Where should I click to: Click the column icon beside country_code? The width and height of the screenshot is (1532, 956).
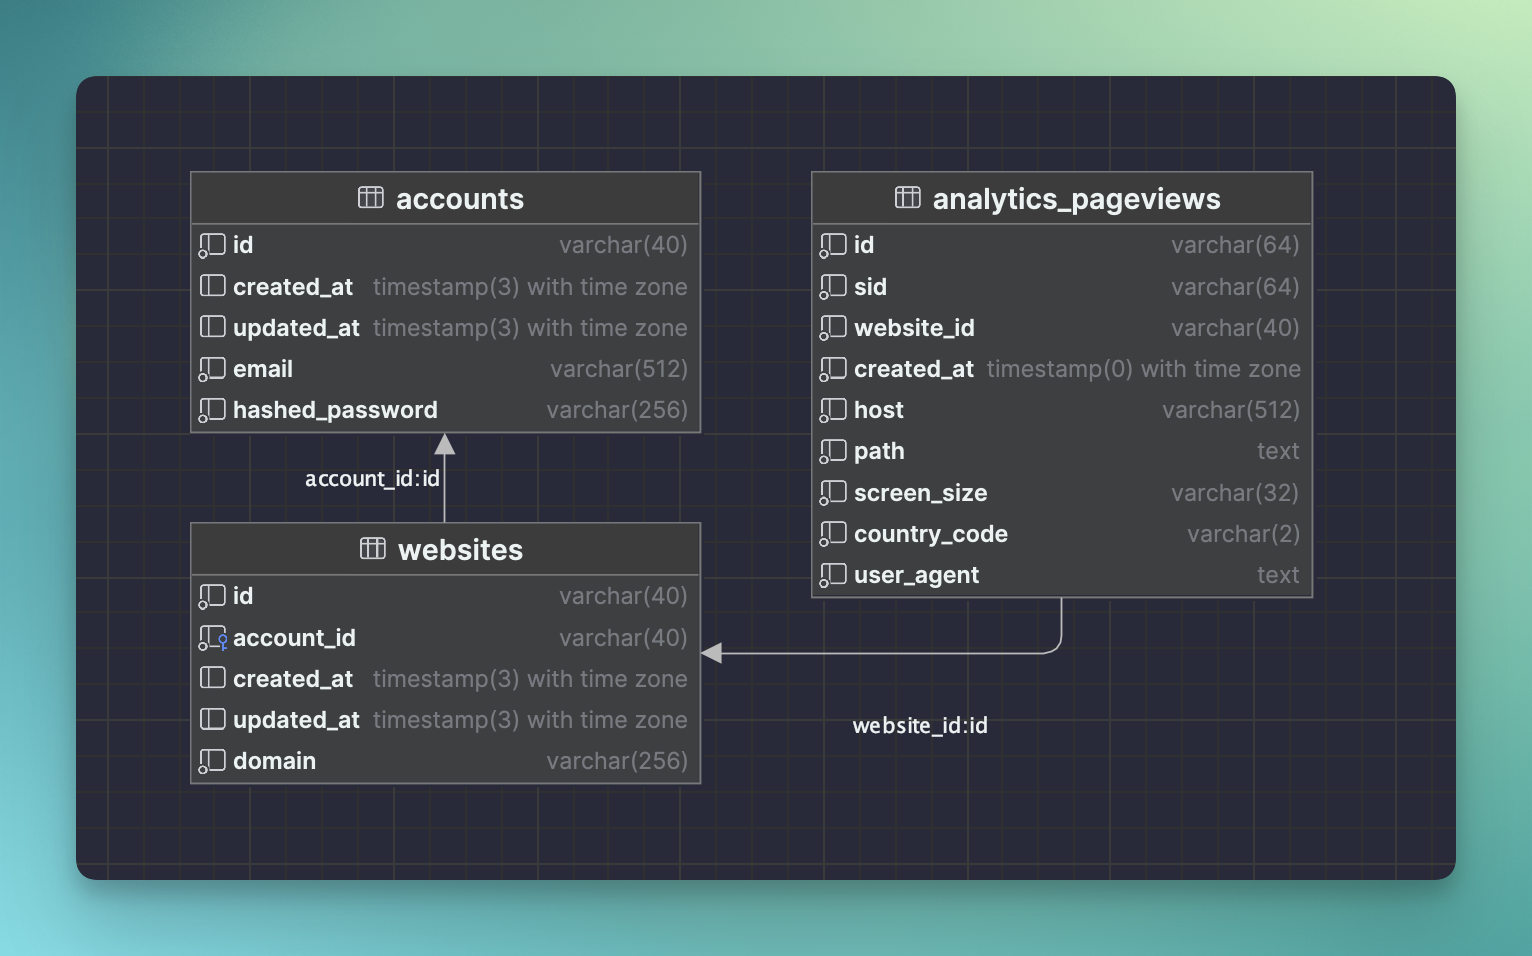pyautogui.click(x=833, y=535)
